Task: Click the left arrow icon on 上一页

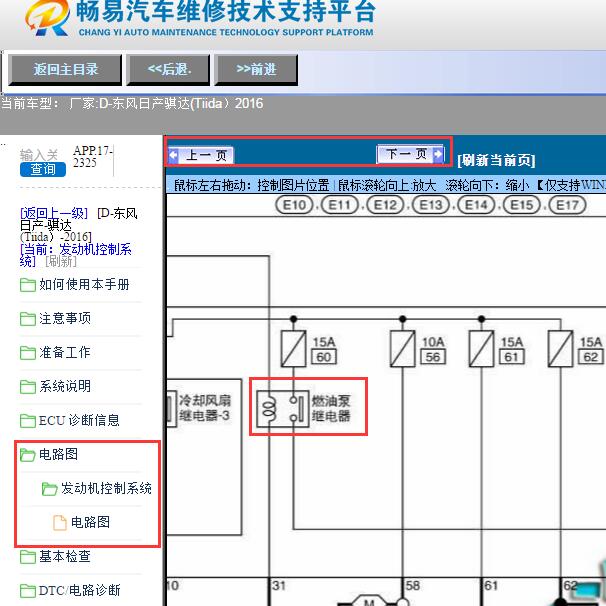Action: (x=174, y=155)
